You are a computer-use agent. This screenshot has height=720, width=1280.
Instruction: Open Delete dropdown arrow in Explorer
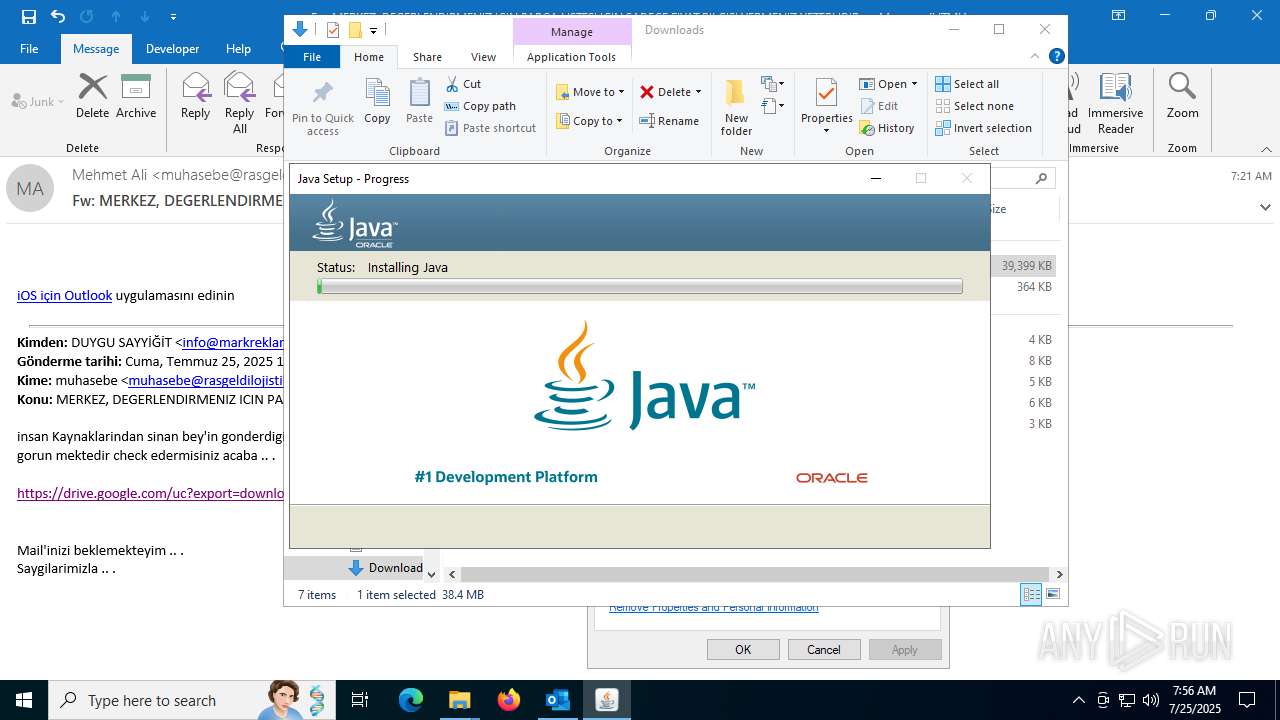[698, 92]
